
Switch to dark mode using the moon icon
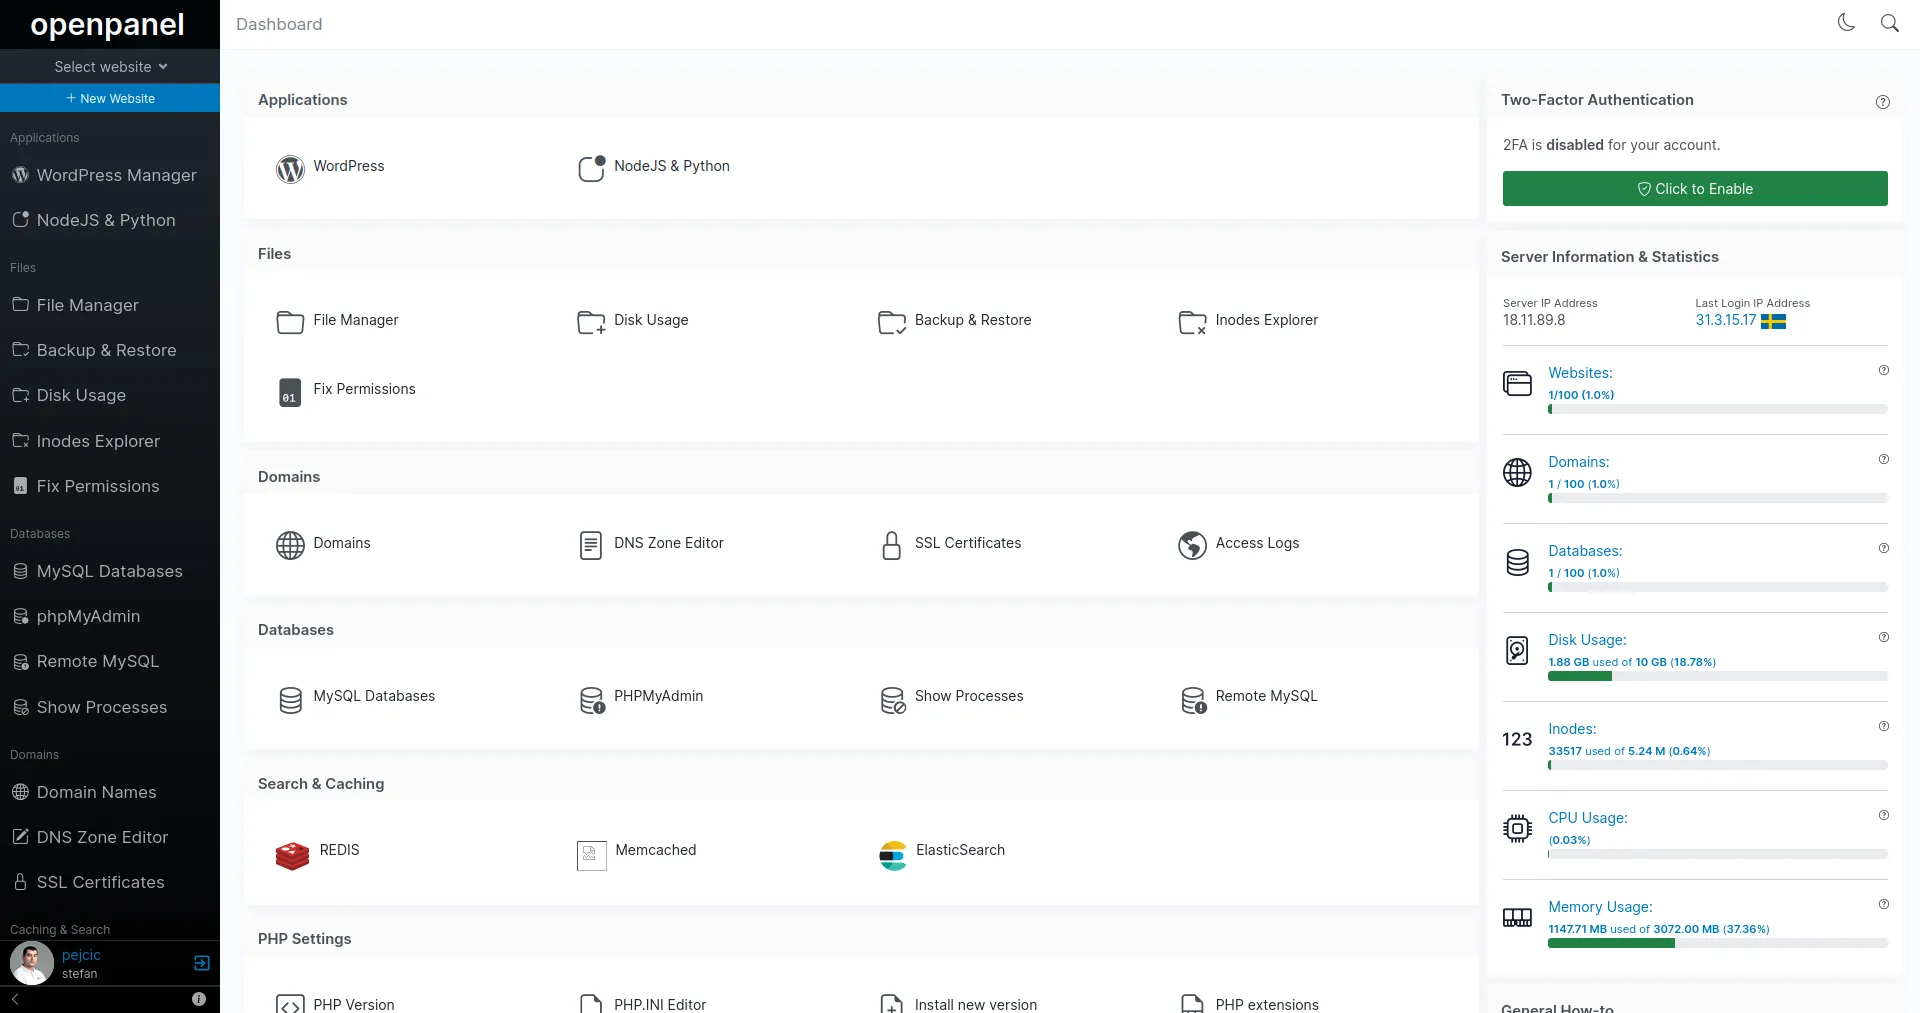1846,22
